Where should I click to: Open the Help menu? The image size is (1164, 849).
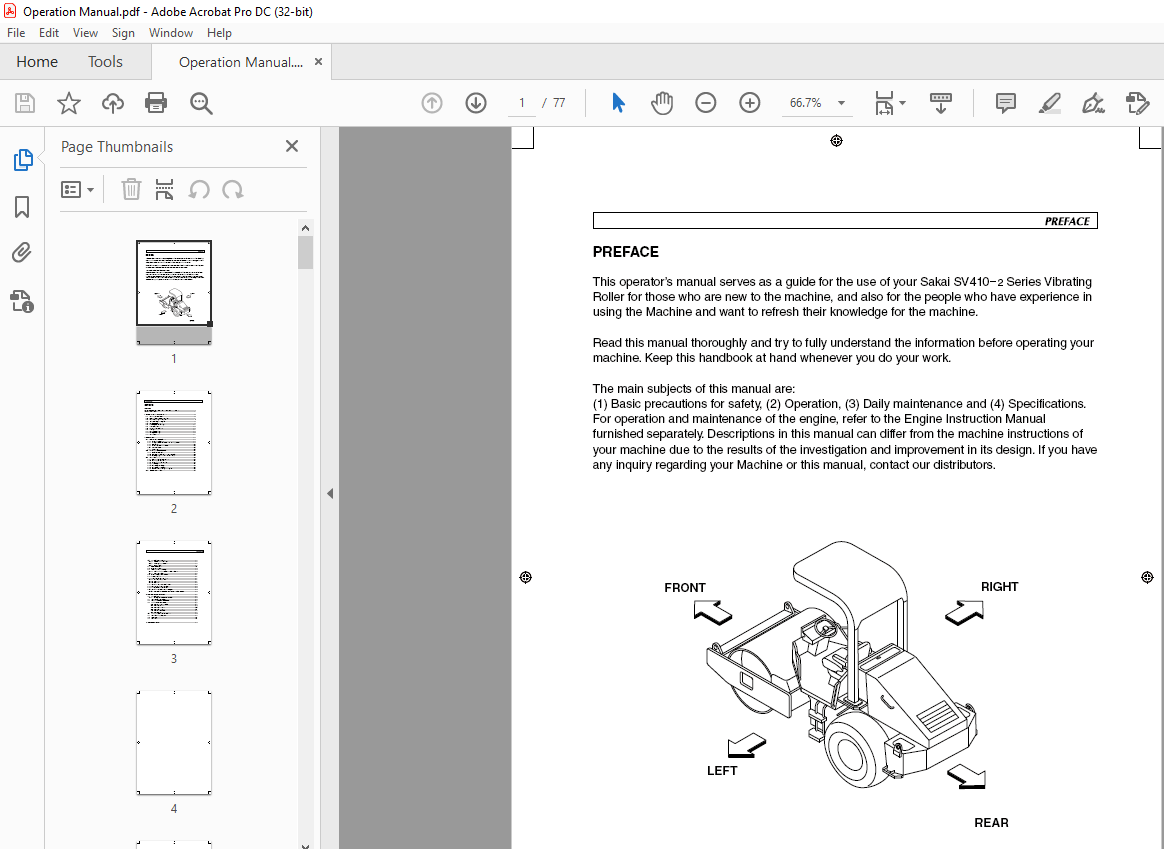click(x=219, y=33)
